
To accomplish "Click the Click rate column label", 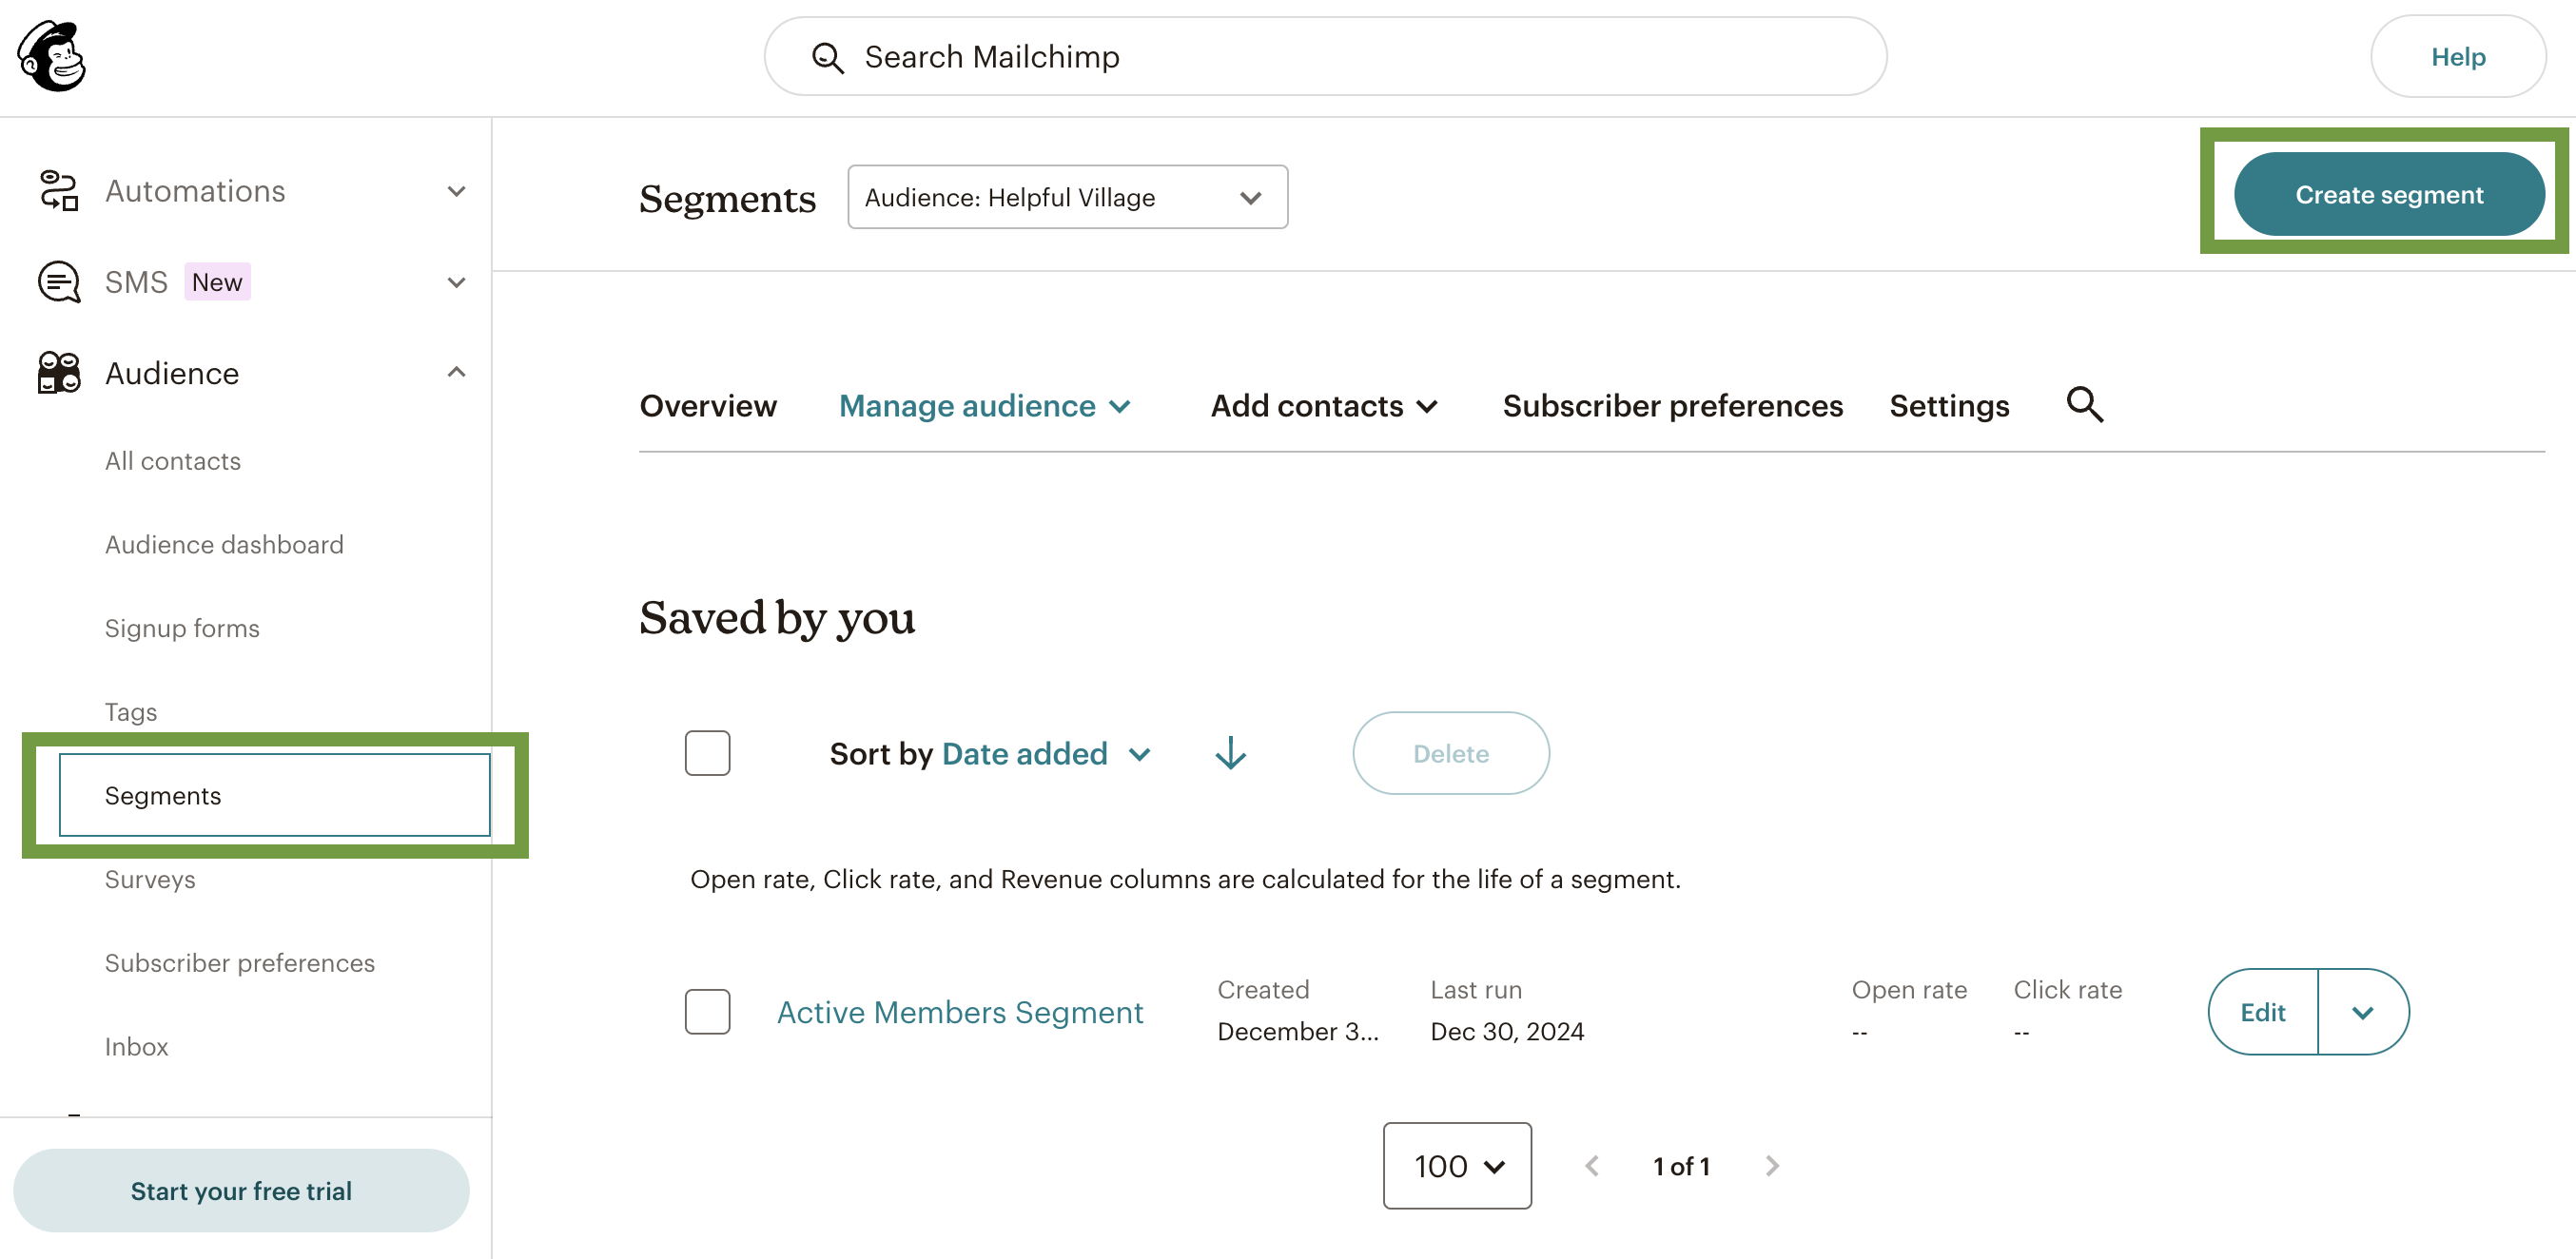I will [x=2067, y=989].
